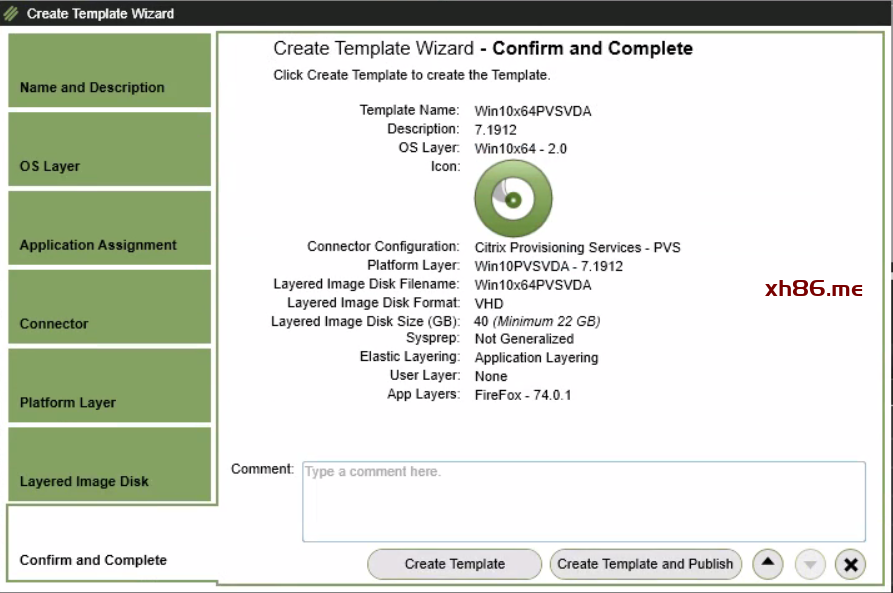Jump to the Platform Layer step
The height and width of the screenshot is (593, 893).
(110, 386)
